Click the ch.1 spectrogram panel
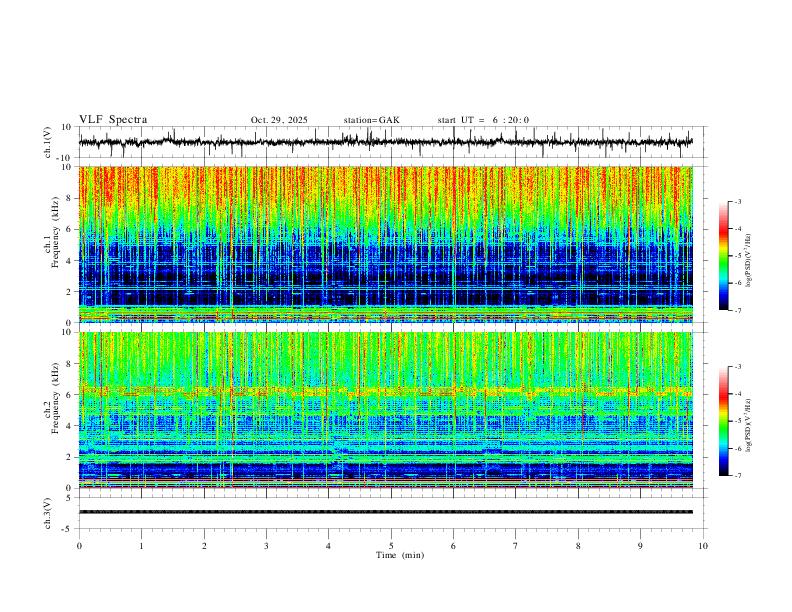 (385, 244)
